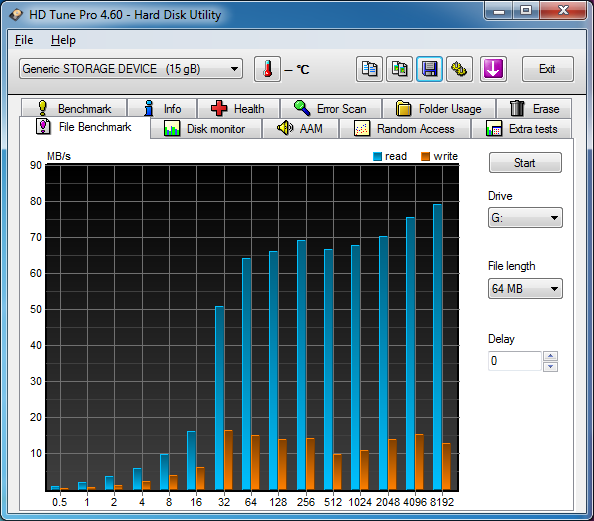Click the Start button
The width and height of the screenshot is (594, 521).
[525, 163]
